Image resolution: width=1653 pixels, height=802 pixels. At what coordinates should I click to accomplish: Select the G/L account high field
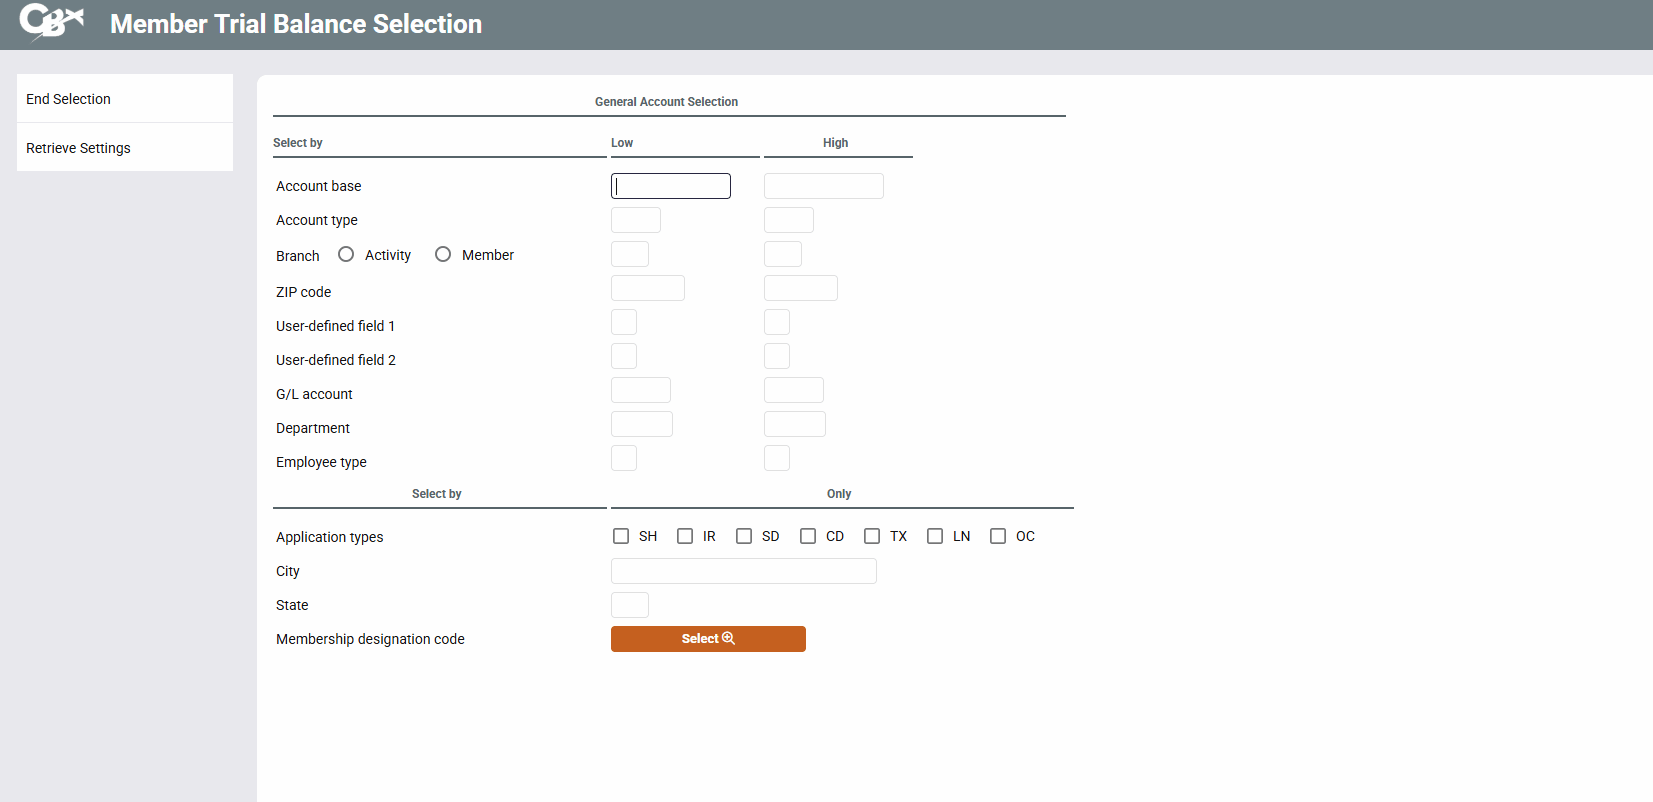pyautogui.click(x=794, y=390)
